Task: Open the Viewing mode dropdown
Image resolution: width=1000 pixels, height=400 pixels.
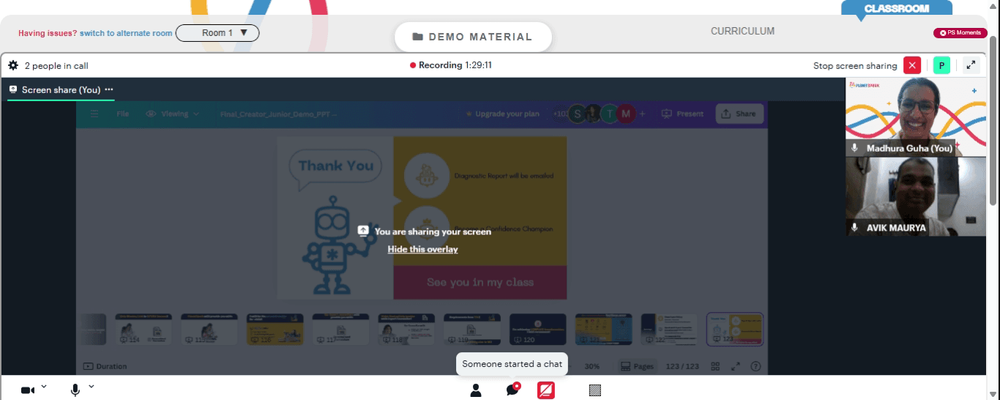Action: 173,114
